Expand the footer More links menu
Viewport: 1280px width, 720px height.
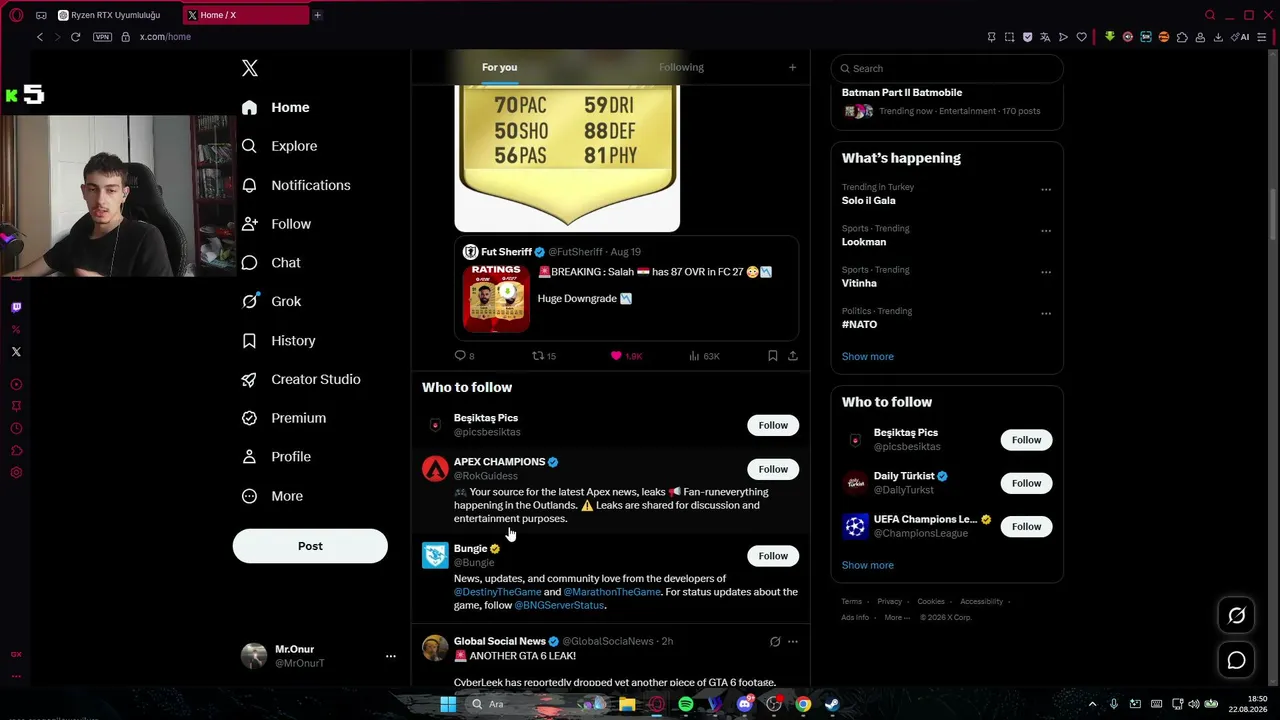(897, 618)
